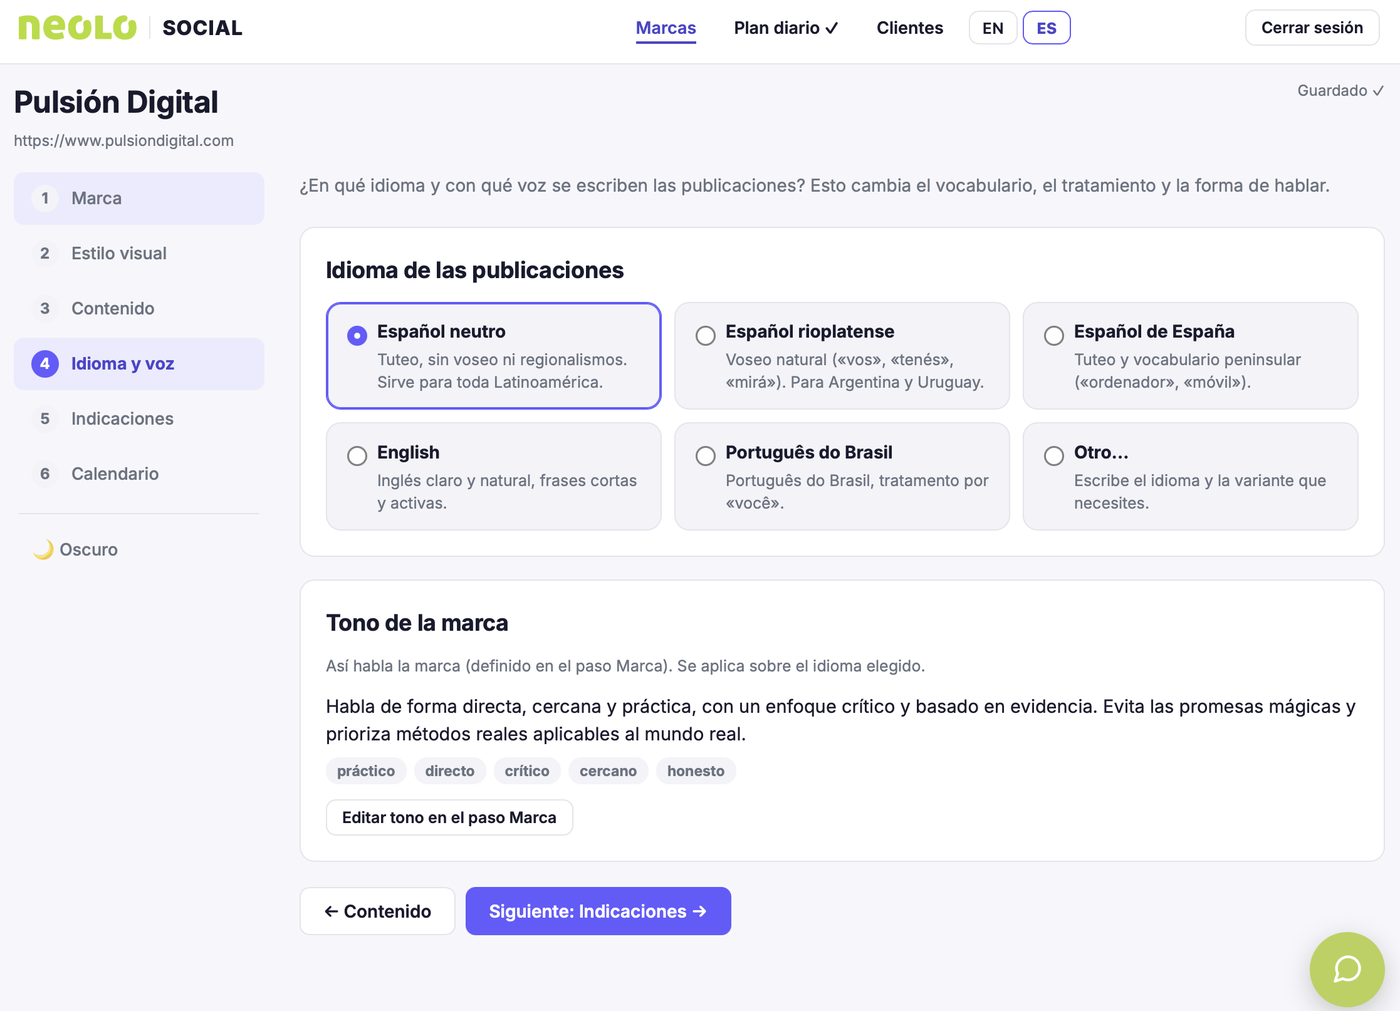Image resolution: width=1400 pixels, height=1011 pixels.
Task: Click Editar tono en el paso Marca
Action: pos(449,817)
